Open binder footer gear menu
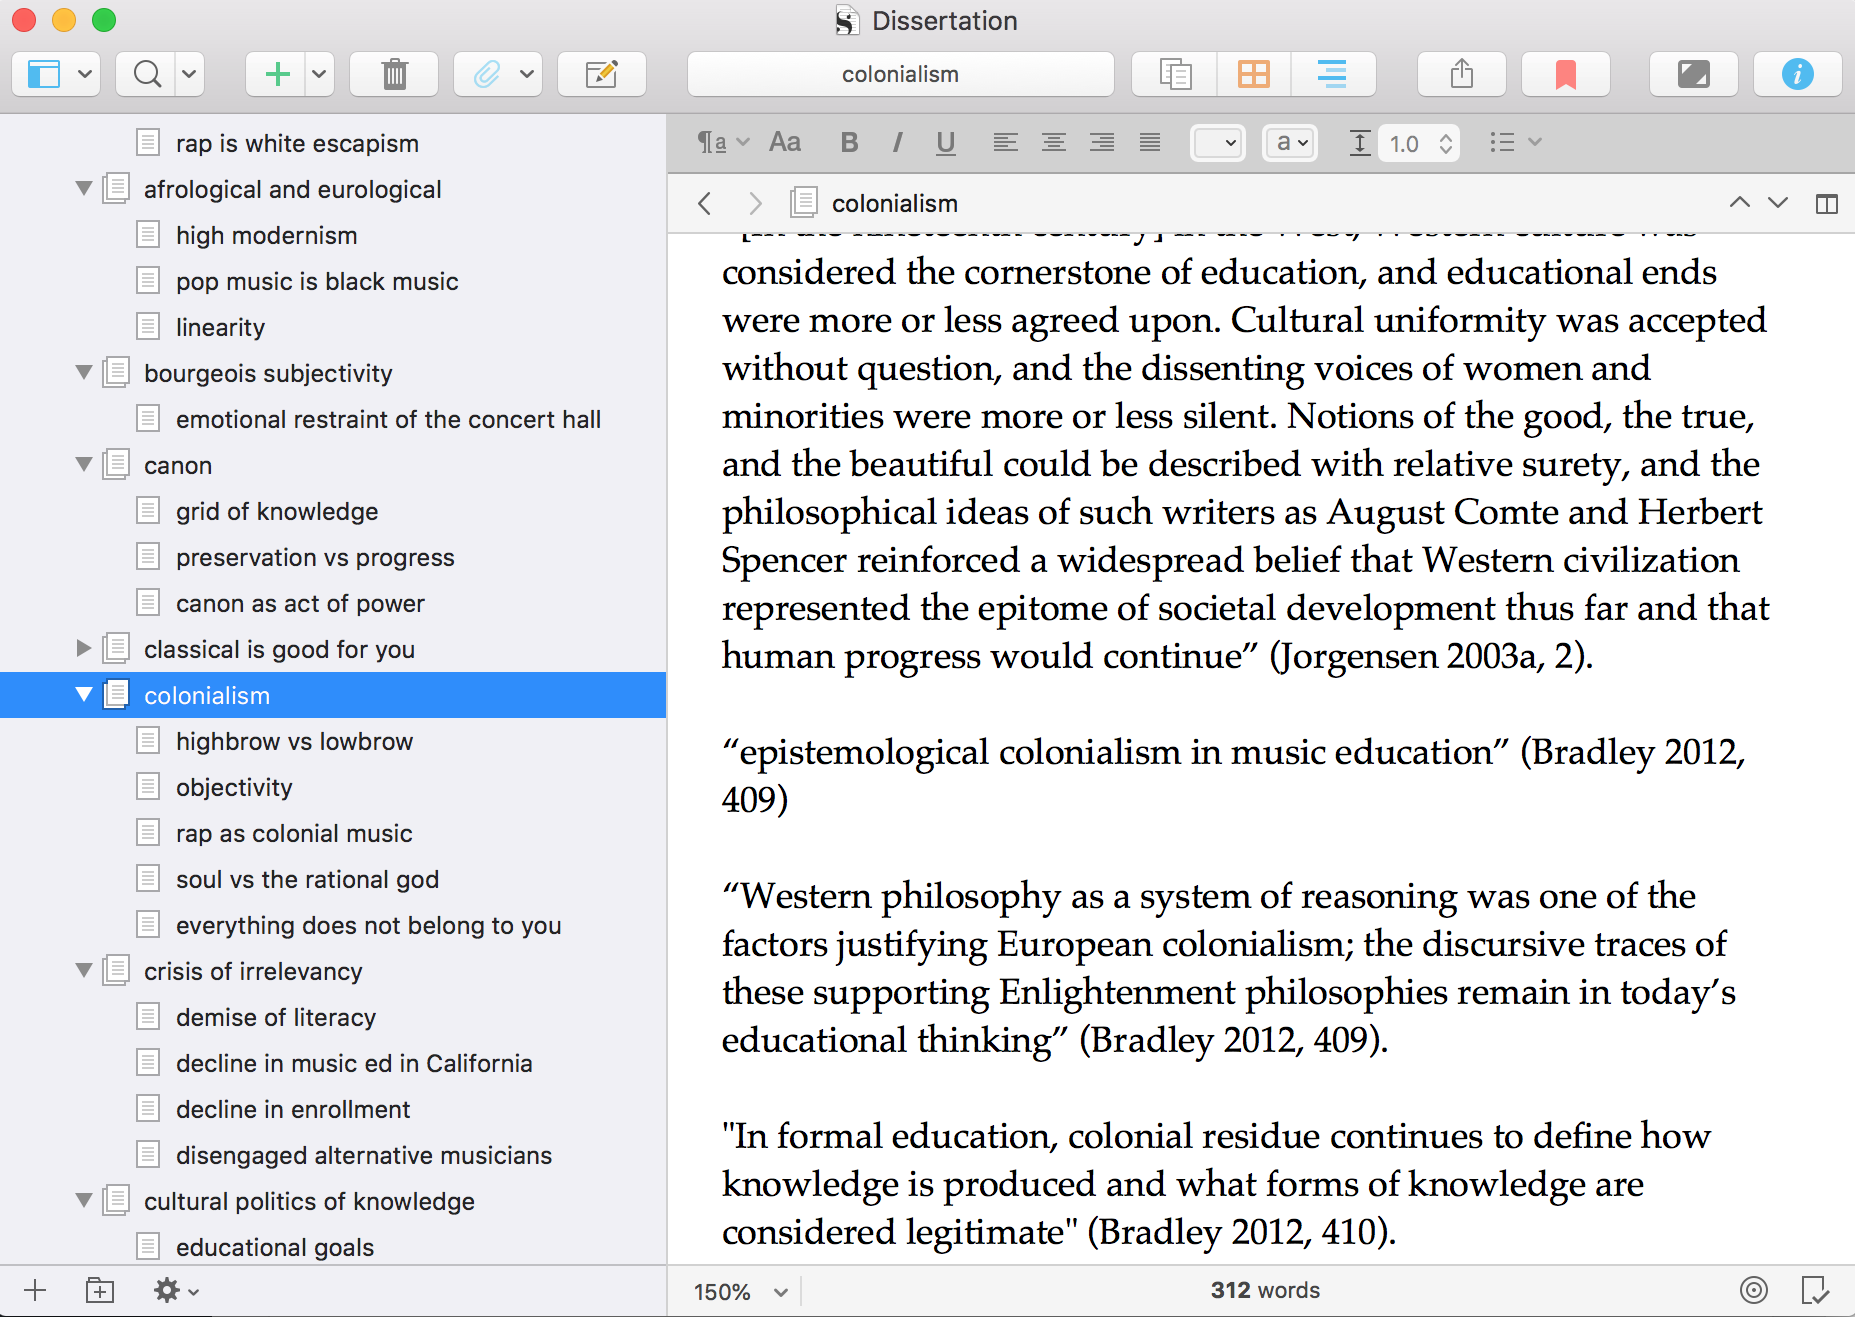Screen dimensions: 1855x1317 [176, 1290]
